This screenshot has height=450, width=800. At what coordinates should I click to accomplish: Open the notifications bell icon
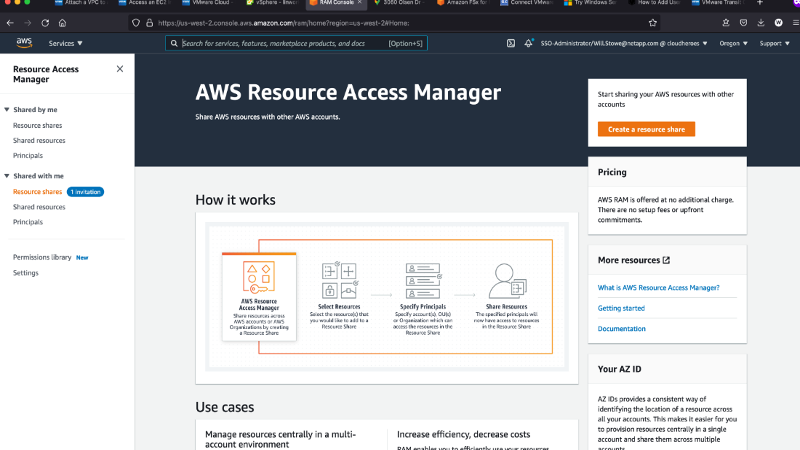coord(529,43)
